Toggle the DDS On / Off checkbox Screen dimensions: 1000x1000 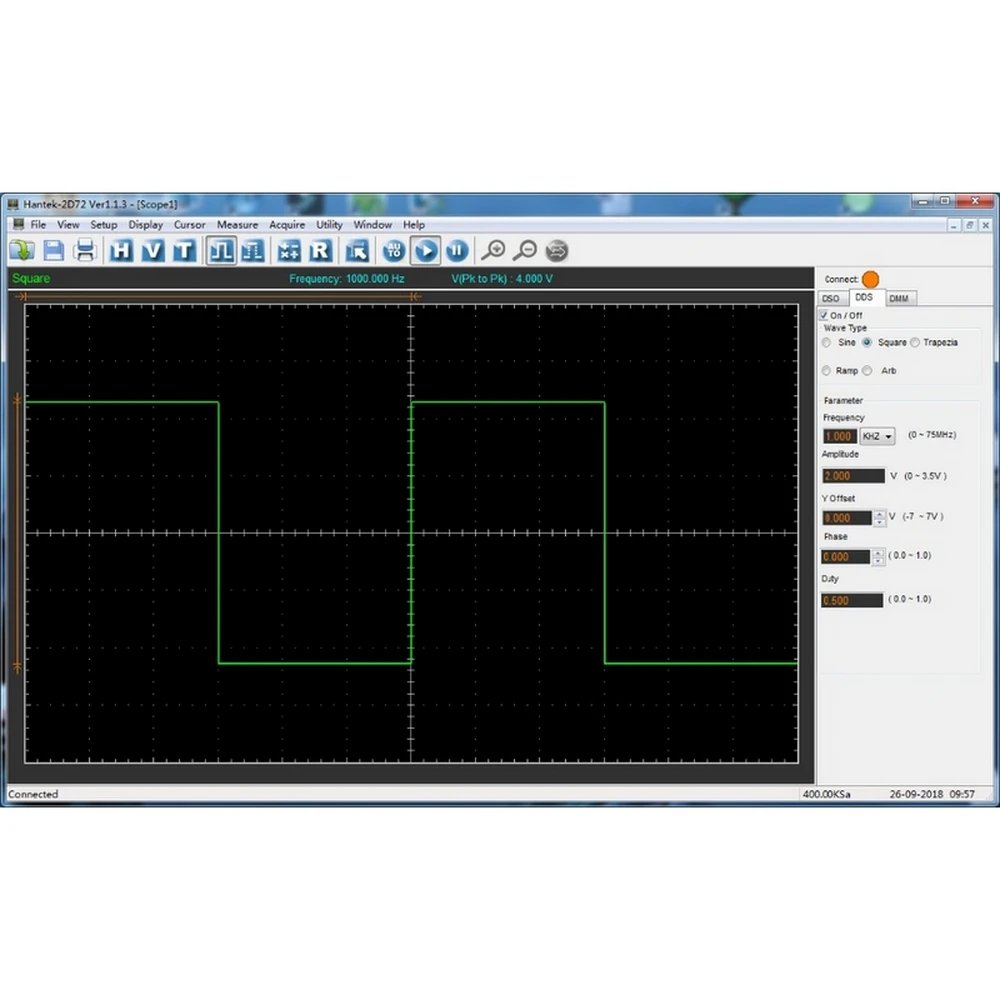(823, 315)
